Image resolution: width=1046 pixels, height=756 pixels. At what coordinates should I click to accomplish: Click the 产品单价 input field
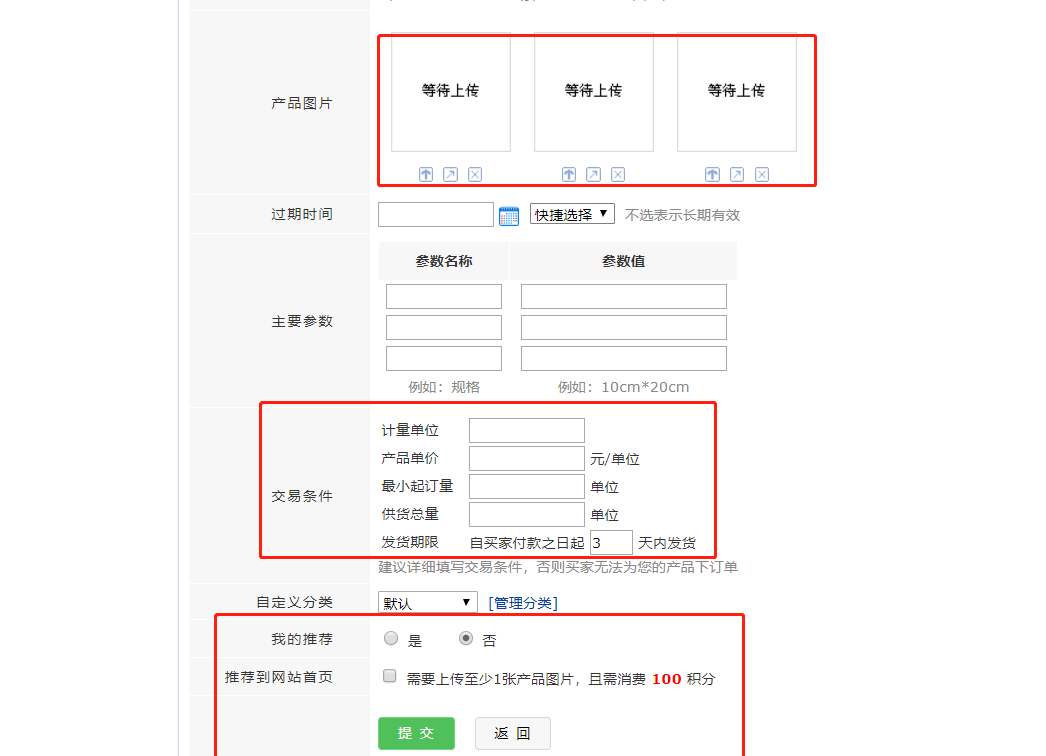tap(526, 459)
